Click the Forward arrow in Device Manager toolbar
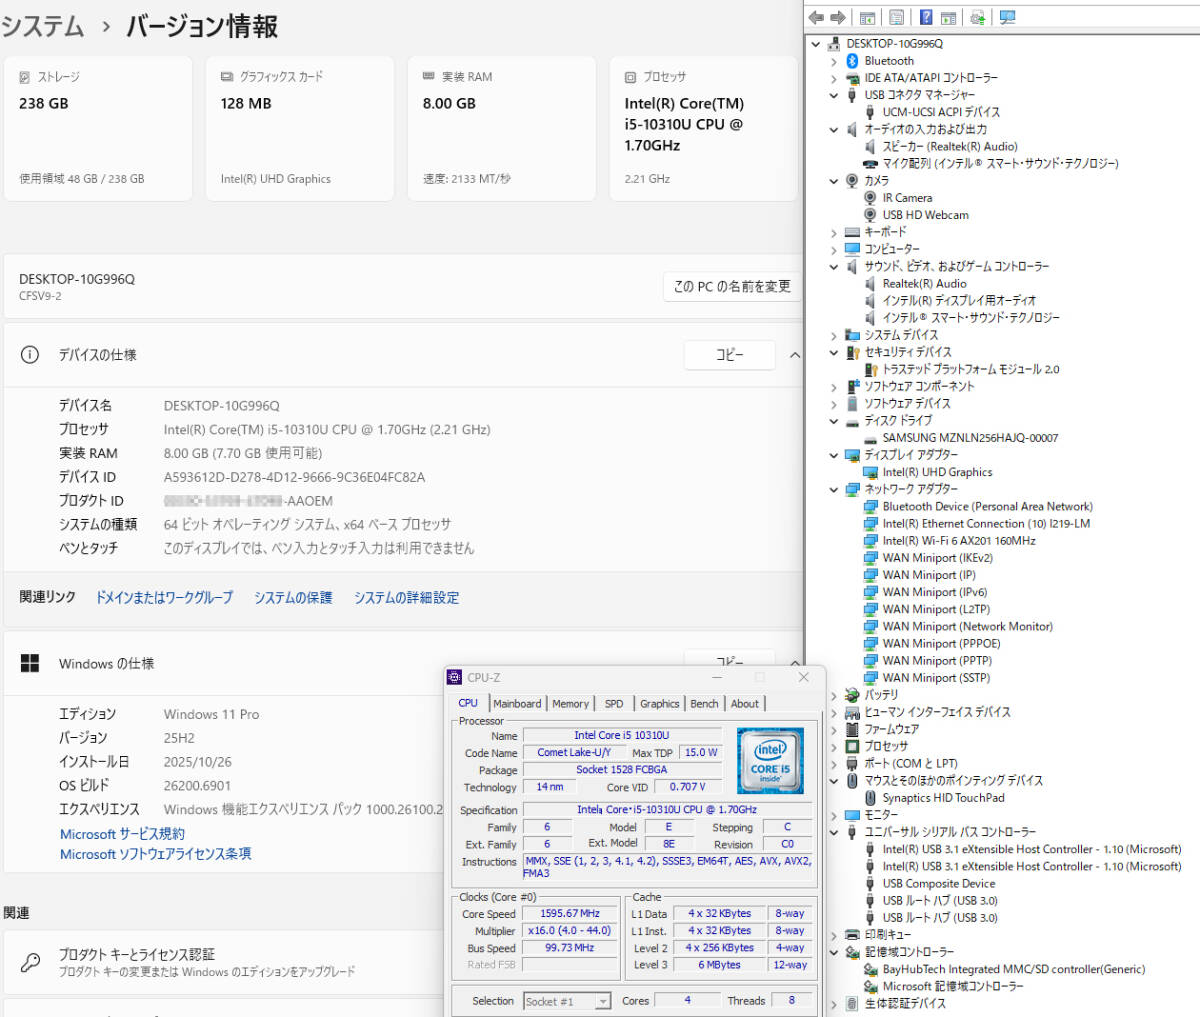Image resolution: width=1200 pixels, height=1017 pixels. (x=836, y=17)
